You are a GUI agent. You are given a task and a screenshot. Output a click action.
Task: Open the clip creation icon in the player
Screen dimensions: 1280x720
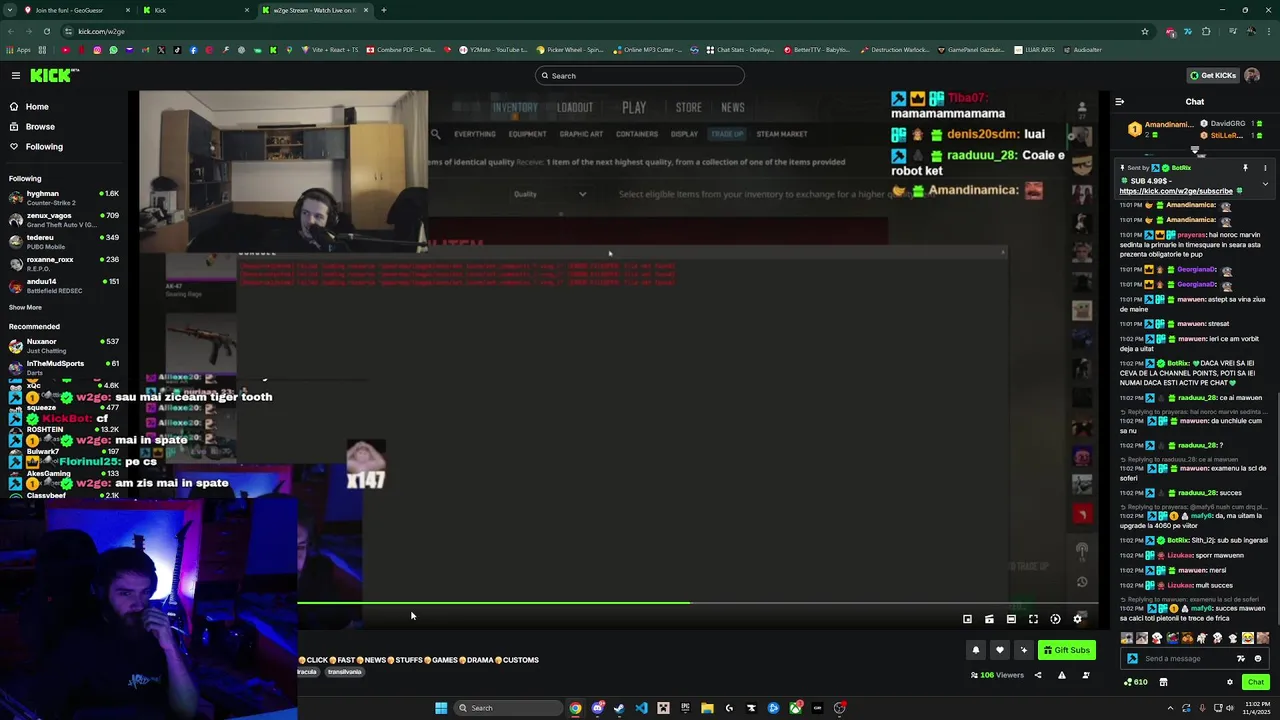click(x=989, y=619)
